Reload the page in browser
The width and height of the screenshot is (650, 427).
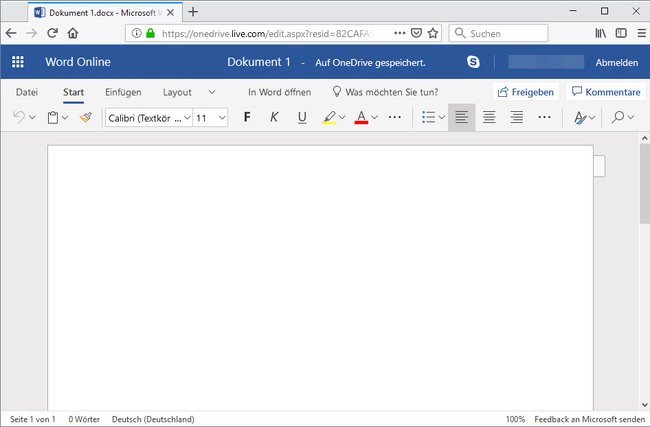click(52, 33)
